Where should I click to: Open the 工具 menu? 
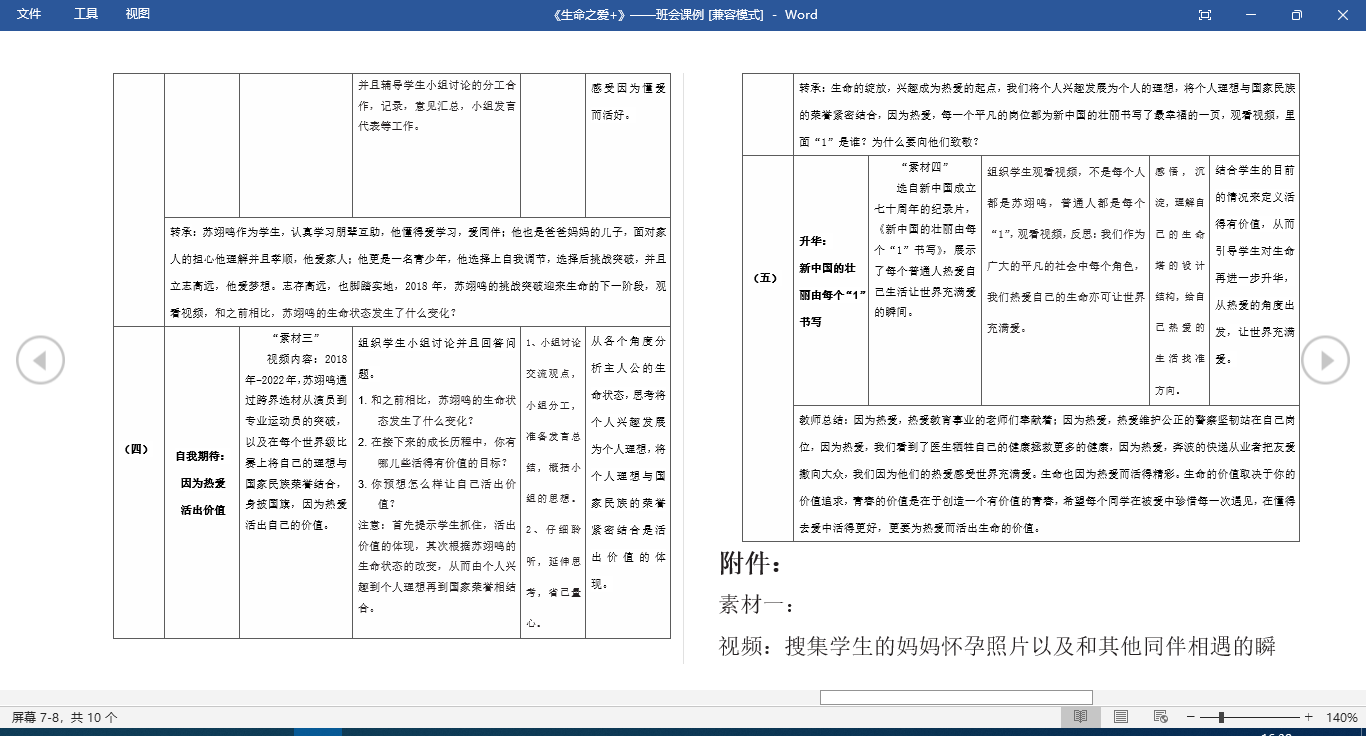pos(85,15)
